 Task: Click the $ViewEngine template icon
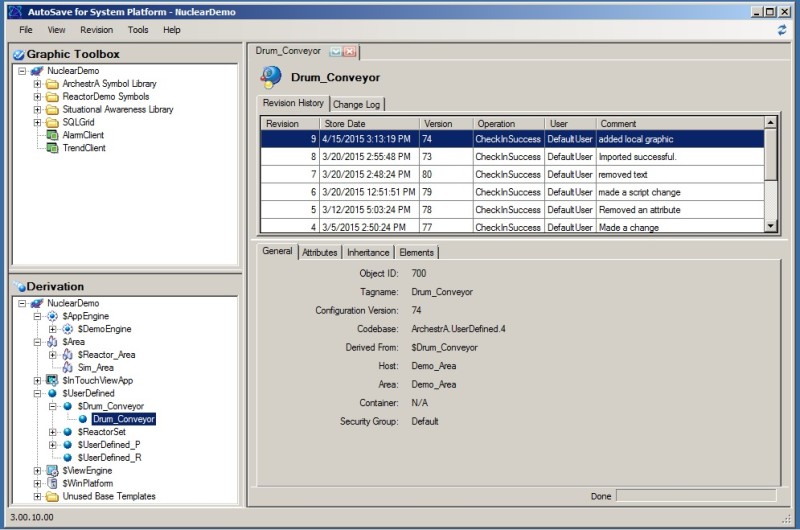pyautogui.click(x=52, y=470)
